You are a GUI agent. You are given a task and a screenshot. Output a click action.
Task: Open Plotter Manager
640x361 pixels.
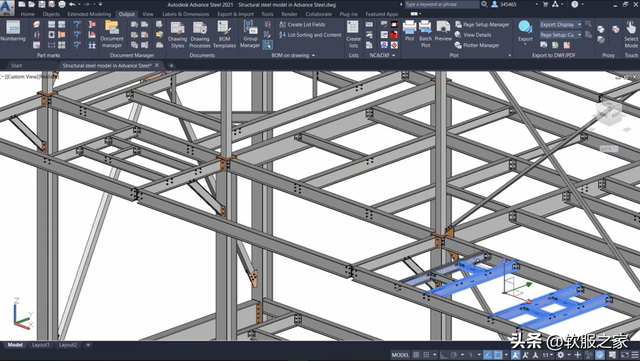(477, 45)
